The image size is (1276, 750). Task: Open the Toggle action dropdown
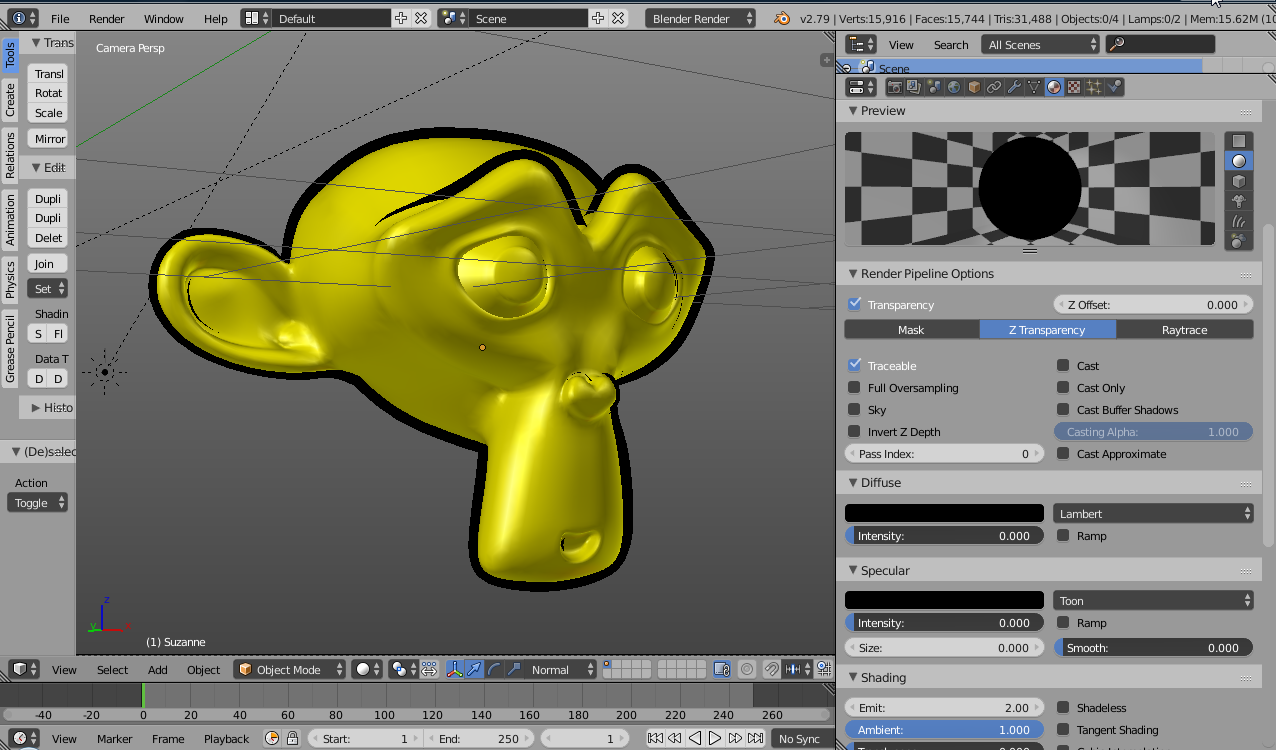tap(38, 502)
